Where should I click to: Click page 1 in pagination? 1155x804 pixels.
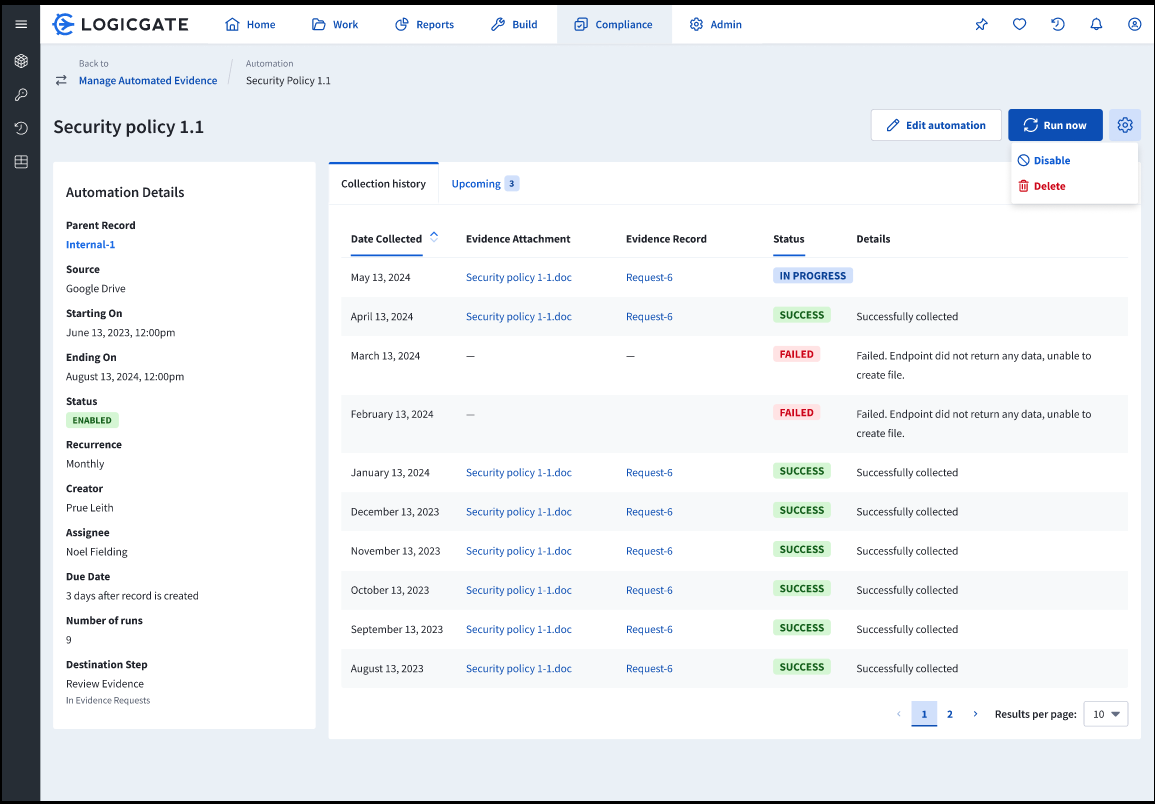[924, 714]
